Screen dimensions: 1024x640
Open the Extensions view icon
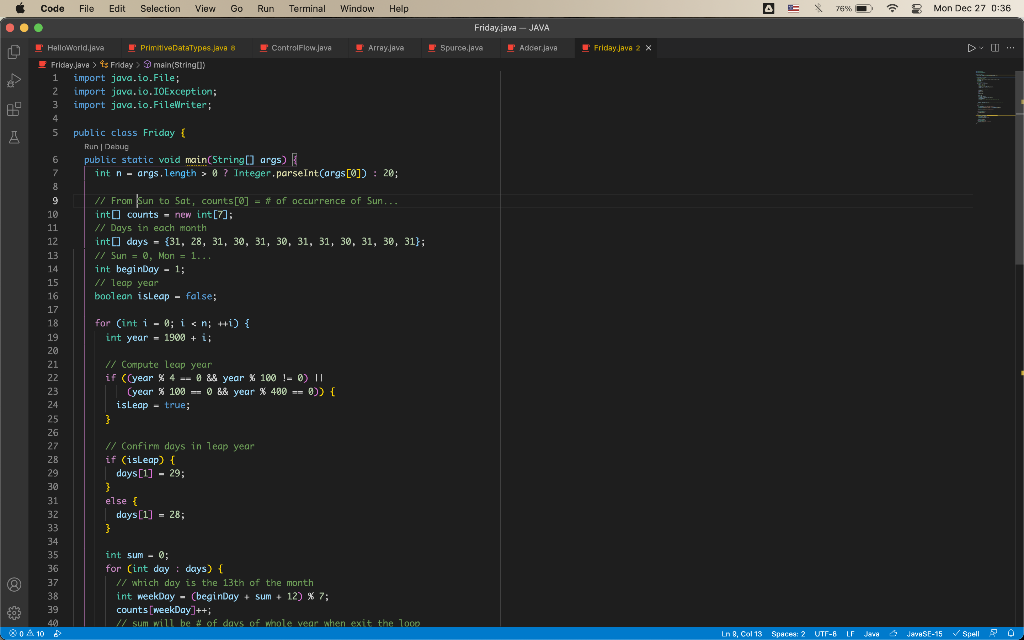click(x=13, y=110)
